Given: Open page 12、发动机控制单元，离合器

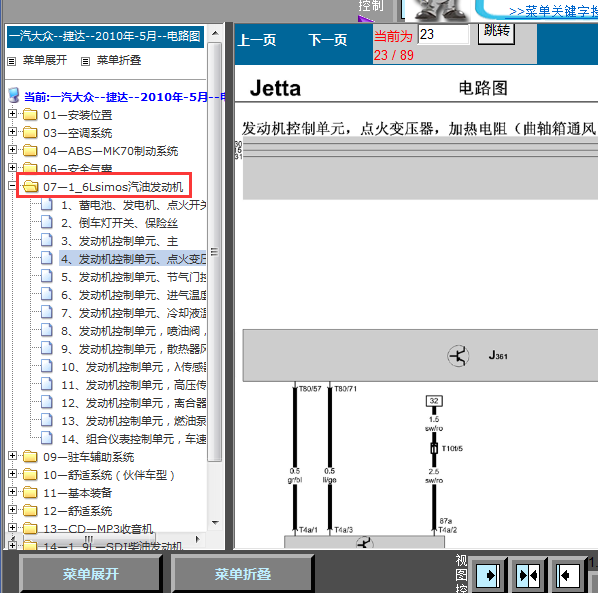Looking at the screenshot, I should click(133, 403).
